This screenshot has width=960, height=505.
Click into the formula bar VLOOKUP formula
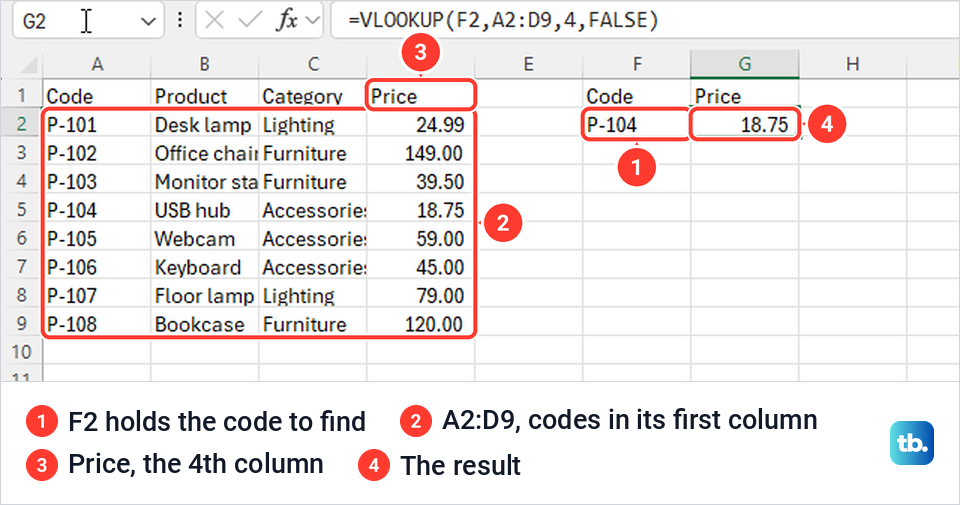pos(503,20)
